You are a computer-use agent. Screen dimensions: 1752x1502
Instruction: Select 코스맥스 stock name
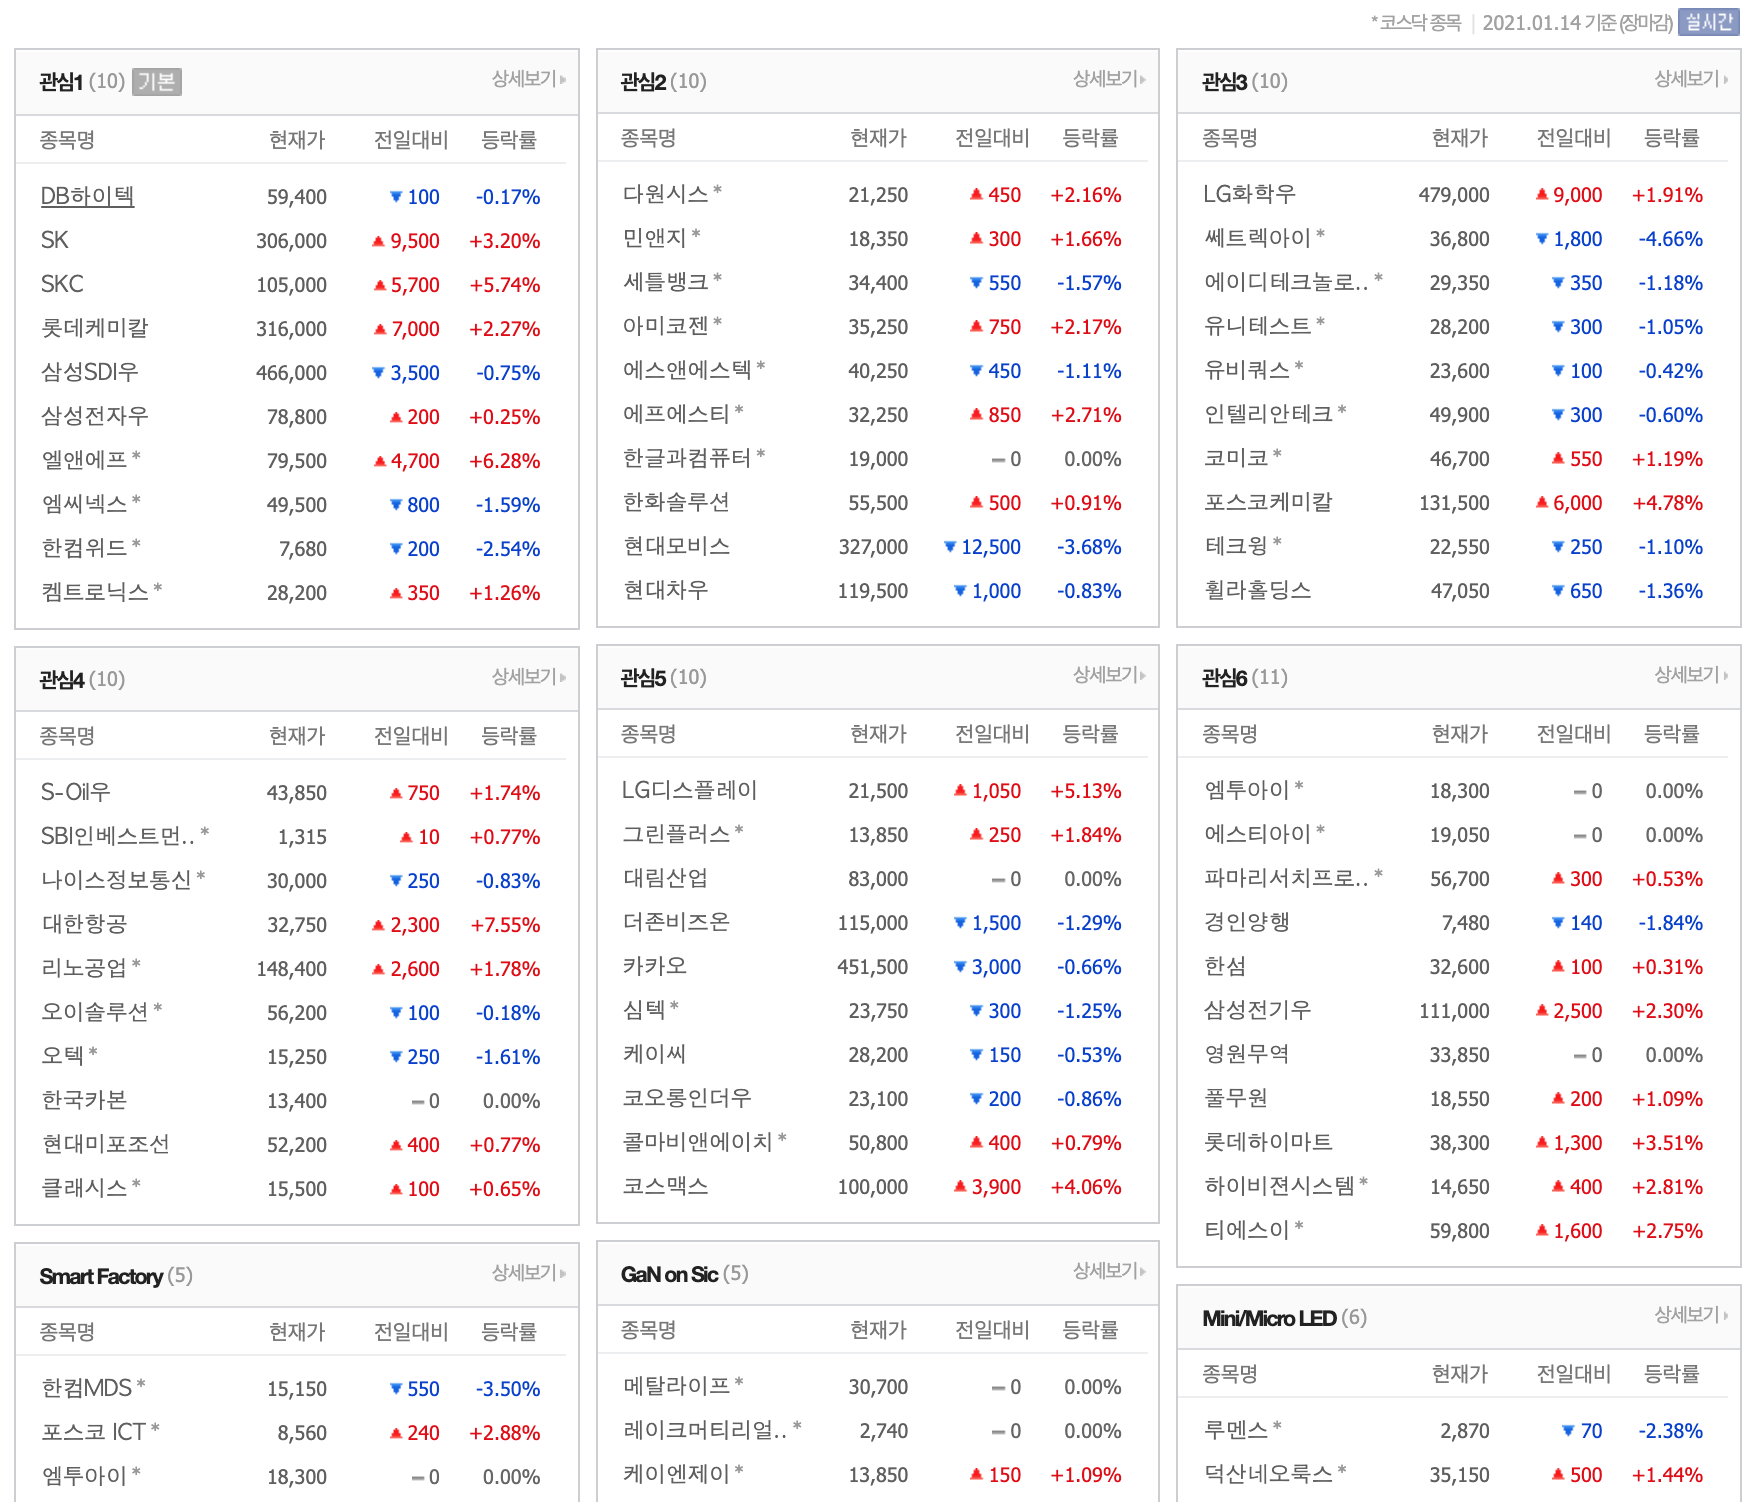click(666, 1186)
